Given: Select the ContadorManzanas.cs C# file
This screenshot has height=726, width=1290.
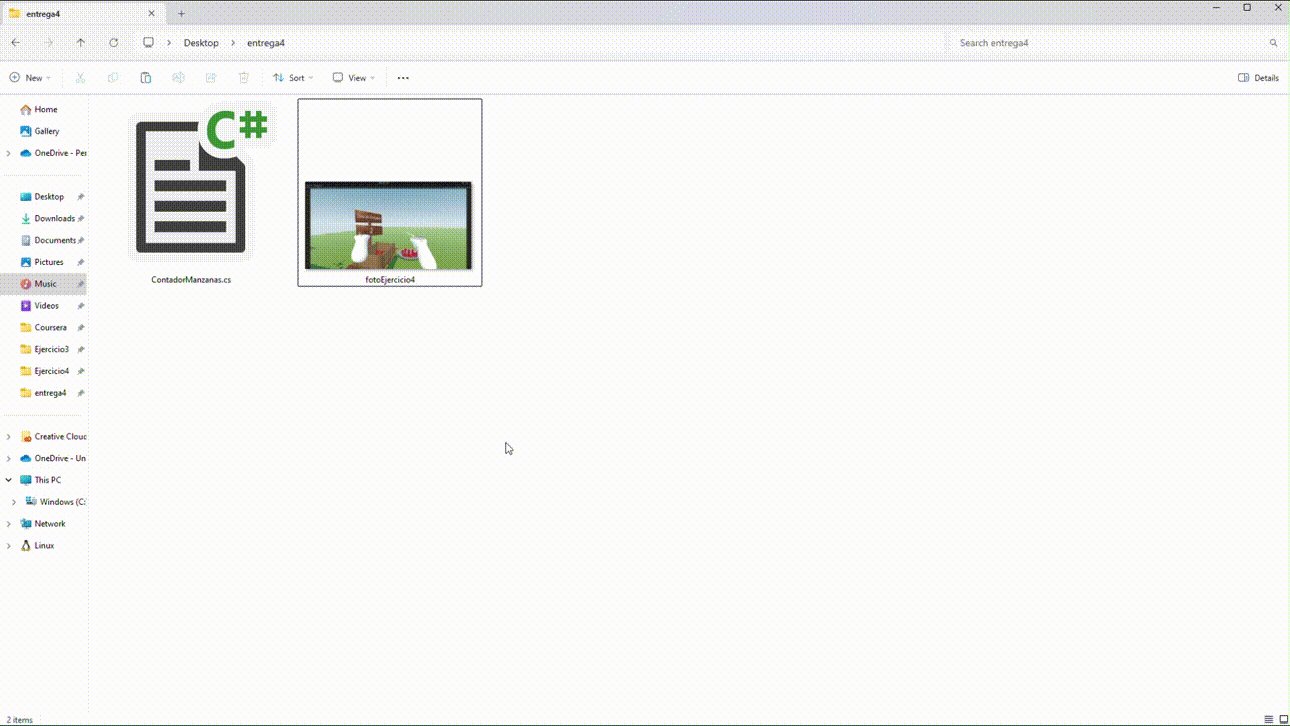Looking at the screenshot, I should pyautogui.click(x=191, y=192).
